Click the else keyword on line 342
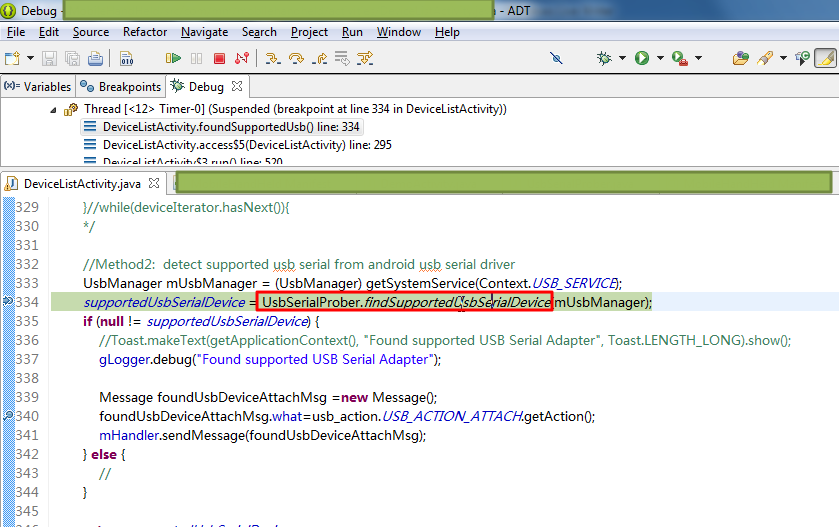This screenshot has width=839, height=527. (104, 454)
